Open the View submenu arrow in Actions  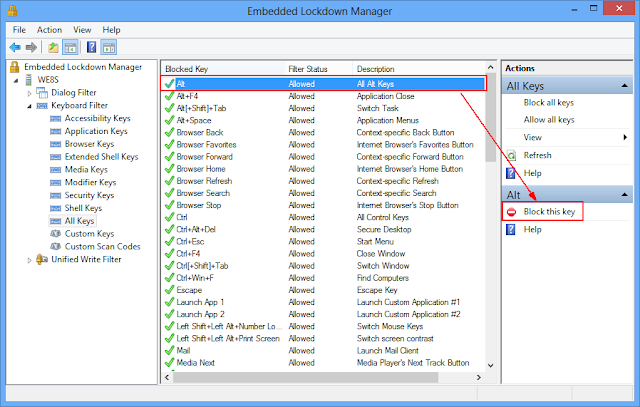[625, 138]
